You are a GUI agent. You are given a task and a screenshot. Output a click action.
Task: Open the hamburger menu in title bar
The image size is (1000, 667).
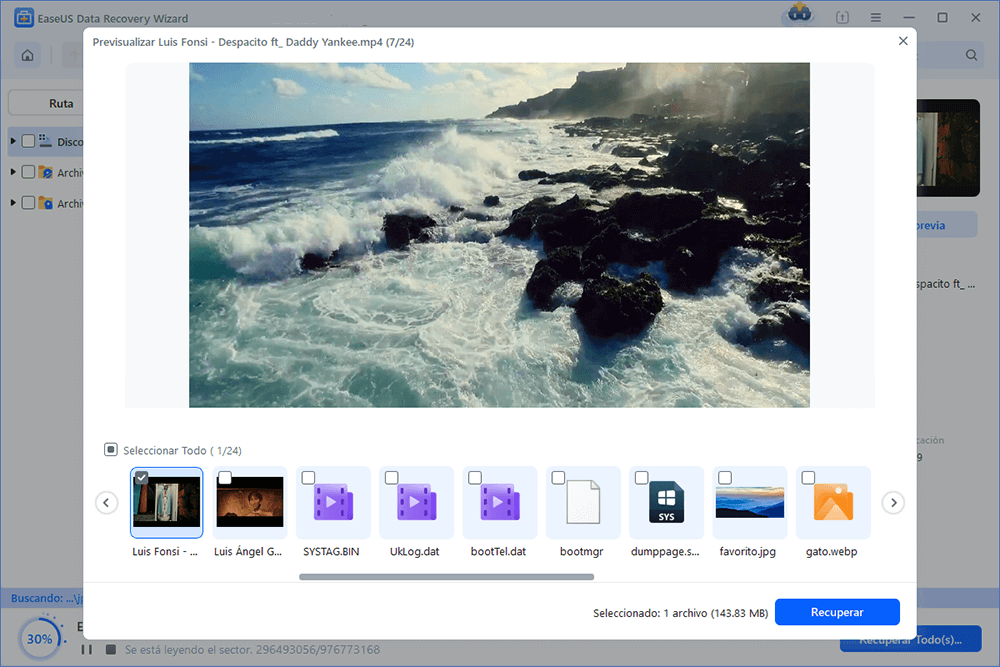pyautogui.click(x=876, y=18)
